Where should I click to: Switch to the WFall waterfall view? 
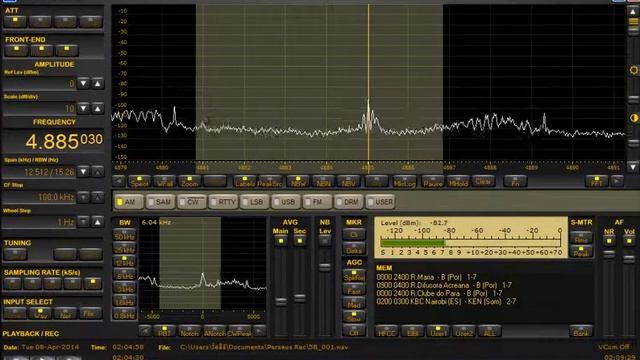(x=164, y=181)
